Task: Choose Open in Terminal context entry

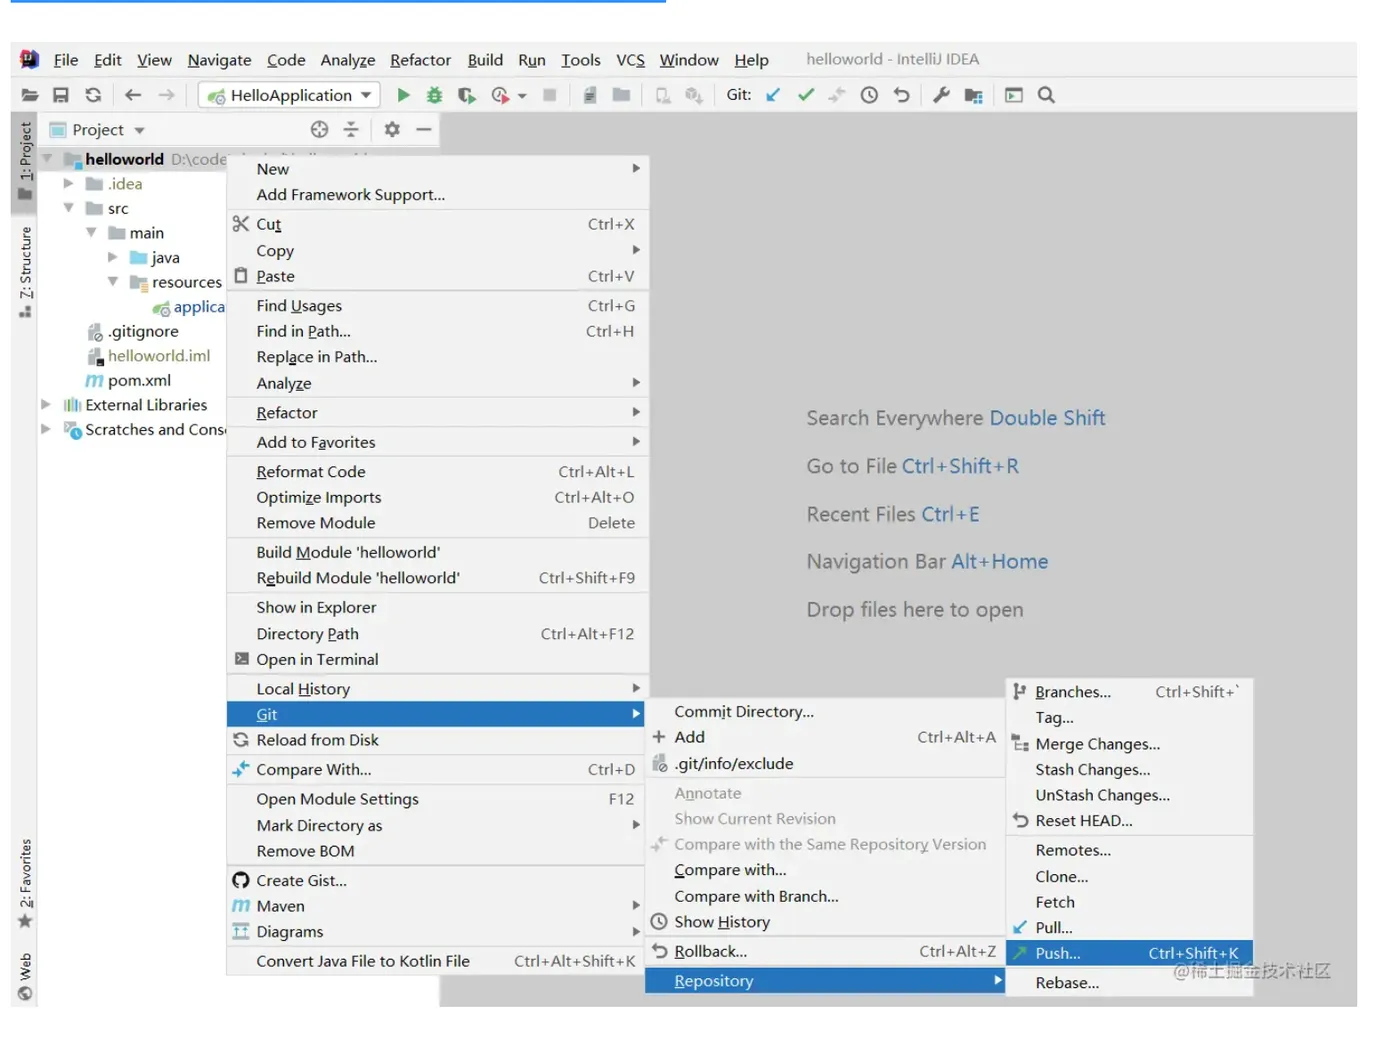Action: pyautogui.click(x=437, y=659)
